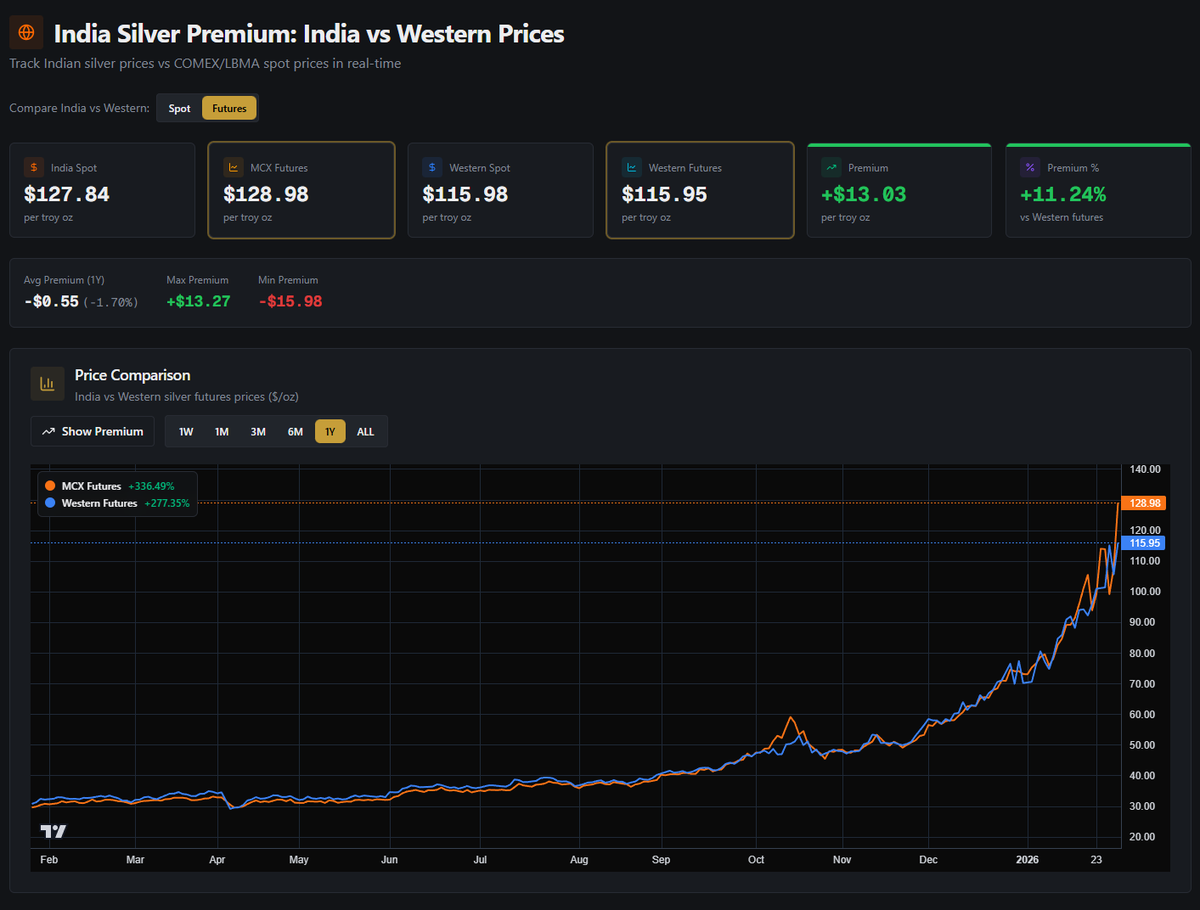Switch comparison to Futures prices

click(229, 108)
